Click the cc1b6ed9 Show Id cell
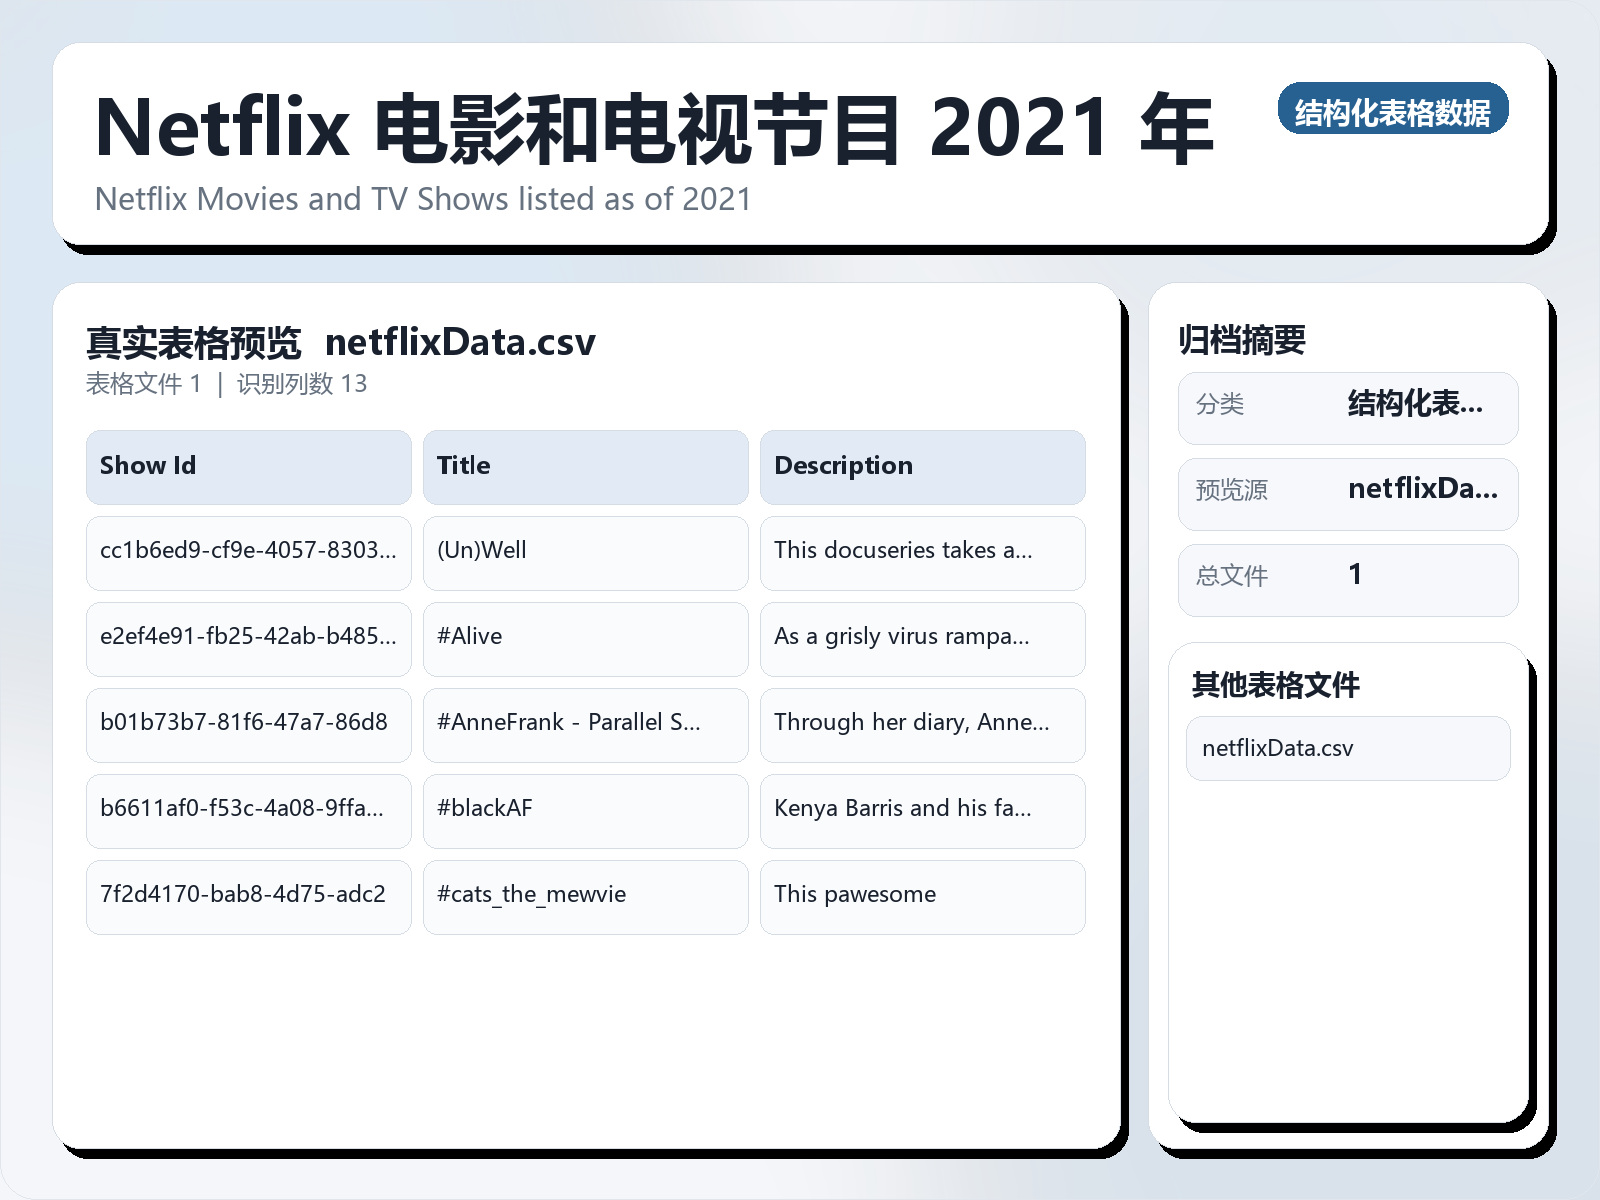The width and height of the screenshot is (1600, 1200). pos(248,553)
